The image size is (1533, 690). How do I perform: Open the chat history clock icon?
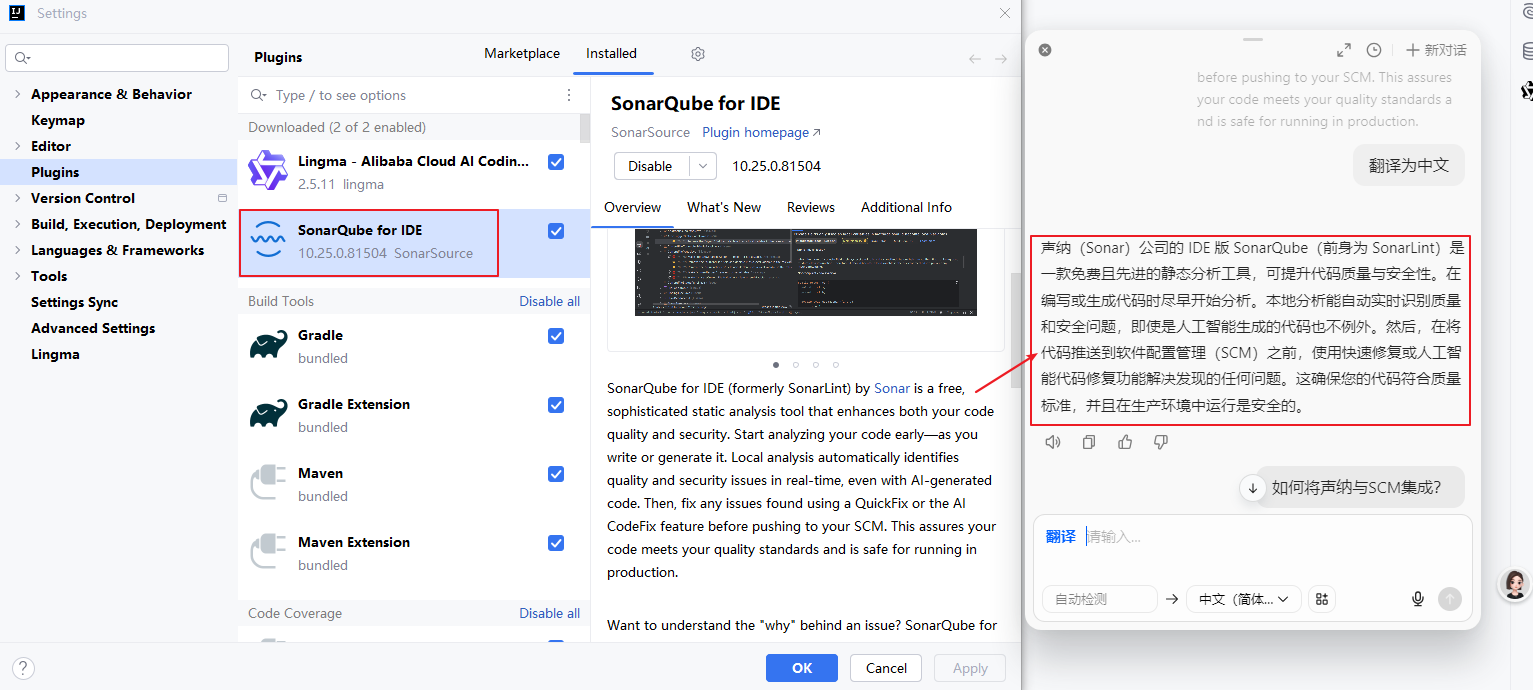pyautogui.click(x=1374, y=50)
